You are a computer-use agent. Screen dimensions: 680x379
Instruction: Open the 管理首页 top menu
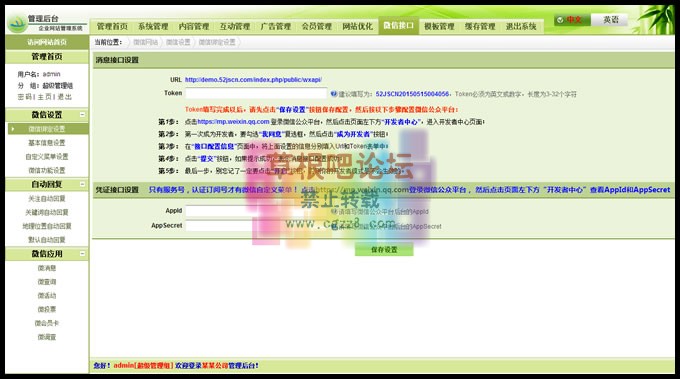click(x=112, y=26)
